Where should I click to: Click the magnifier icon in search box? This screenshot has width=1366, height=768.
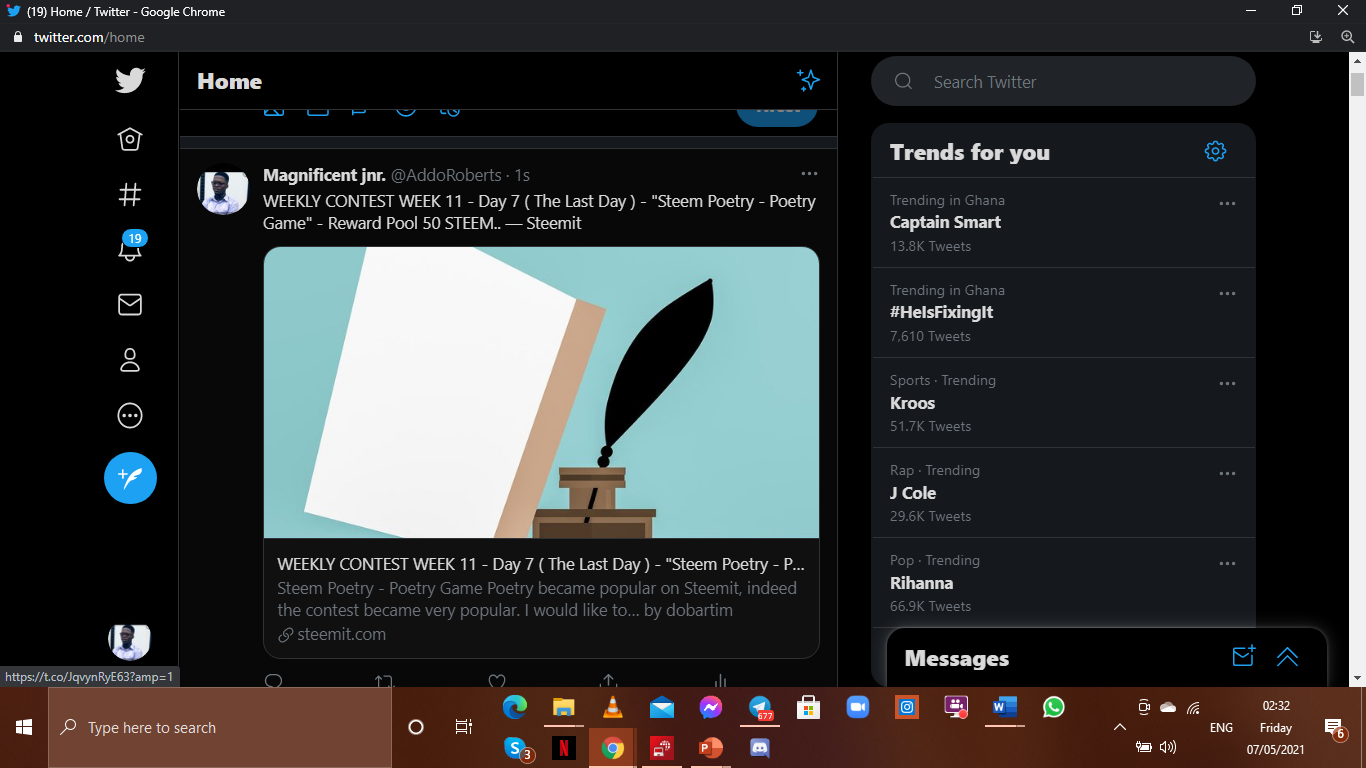(903, 81)
